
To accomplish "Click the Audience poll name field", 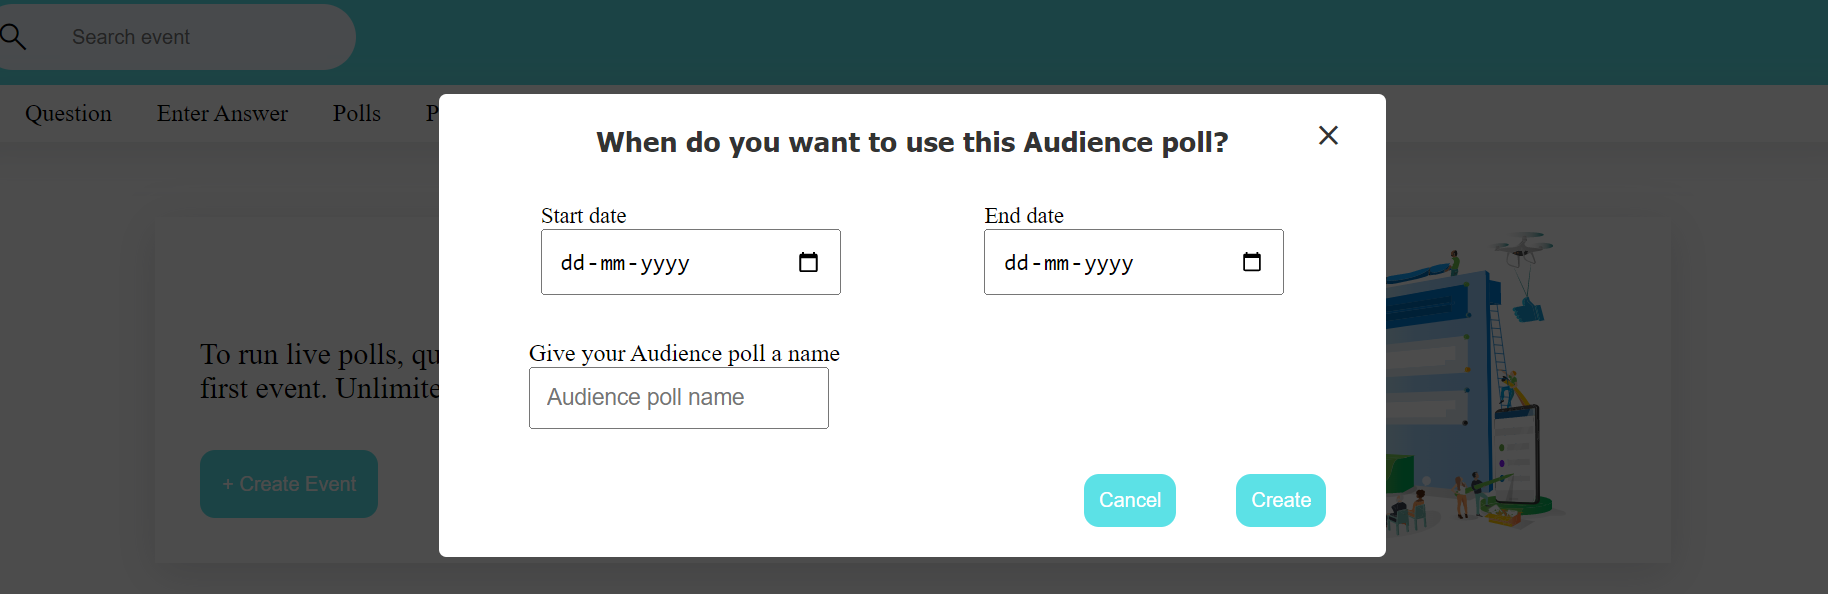I will (x=678, y=397).
